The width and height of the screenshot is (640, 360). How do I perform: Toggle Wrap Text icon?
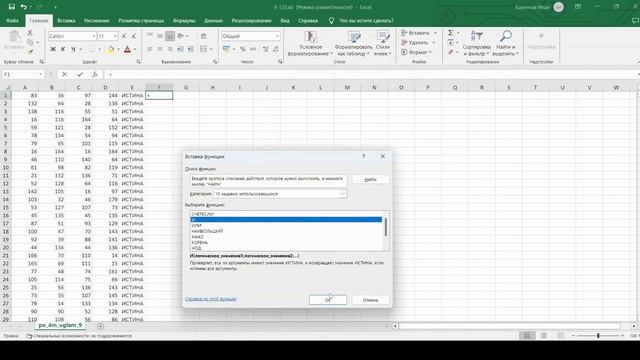[x=203, y=36]
